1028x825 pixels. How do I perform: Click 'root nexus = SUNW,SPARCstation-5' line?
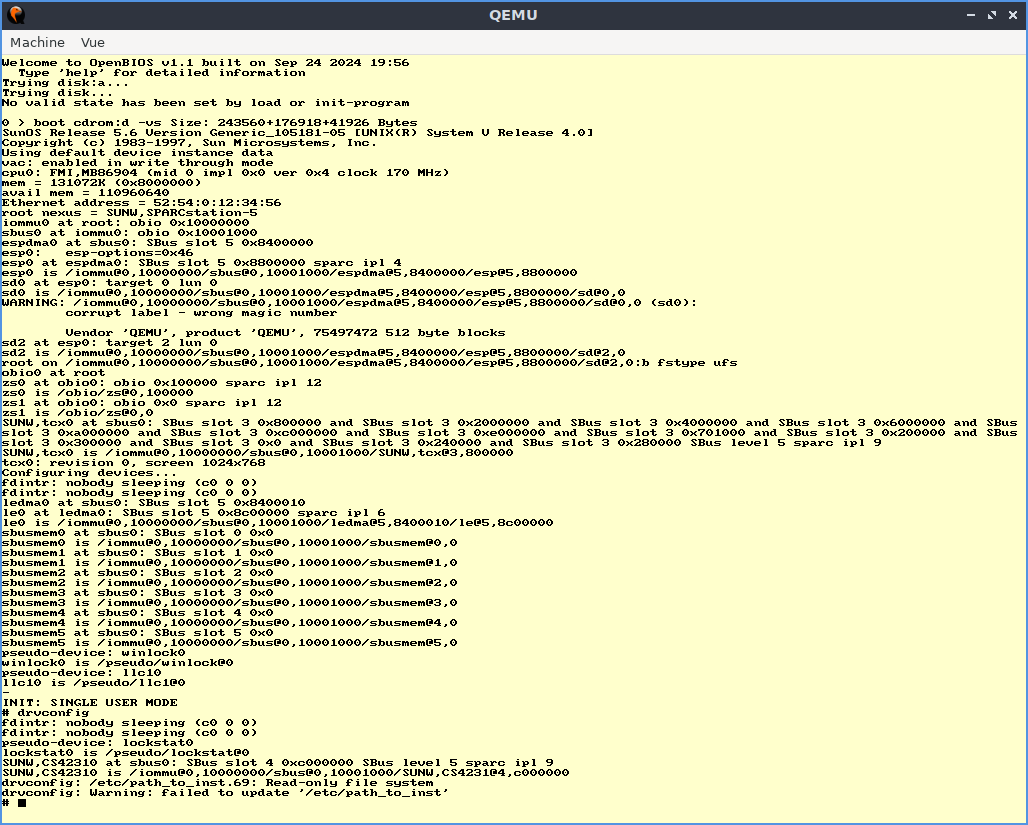(x=130, y=212)
